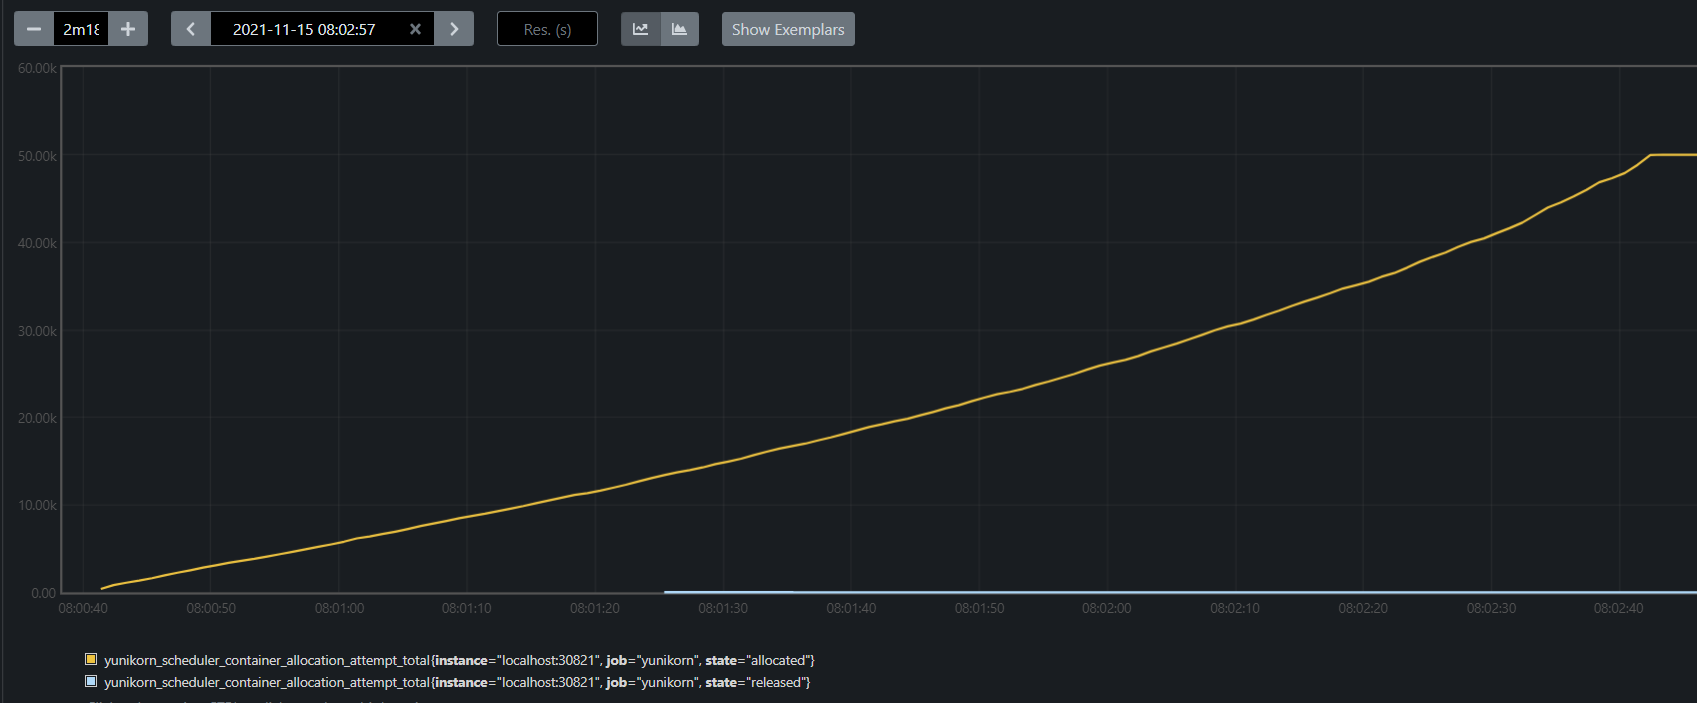This screenshot has width=1697, height=703.
Task: Switch to the unstacked line chart view
Action: (x=641, y=29)
